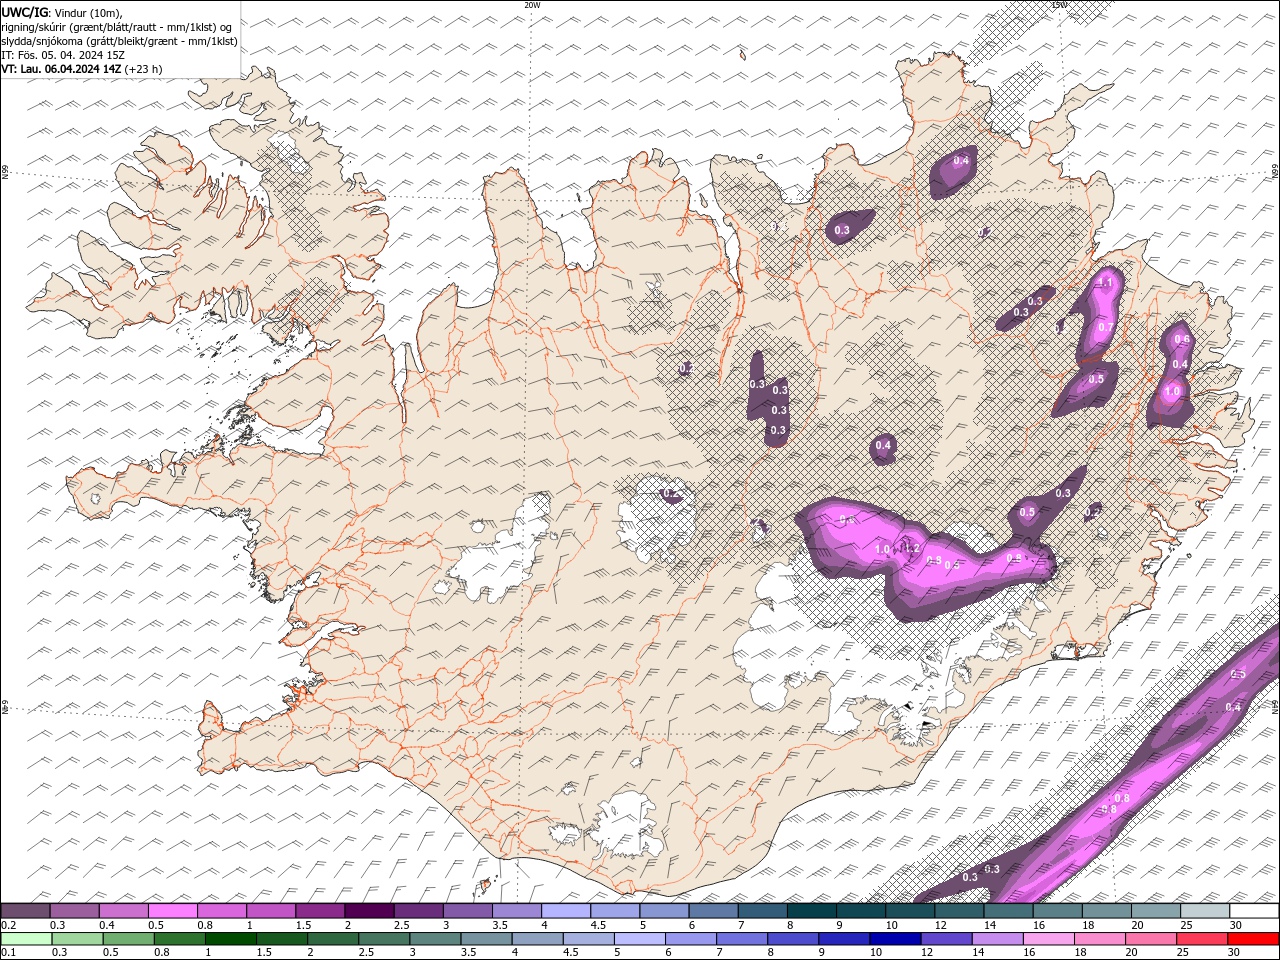Pick the snow legend swatch labeled 4.5
Screen dimensions: 1280x960
click(615, 911)
